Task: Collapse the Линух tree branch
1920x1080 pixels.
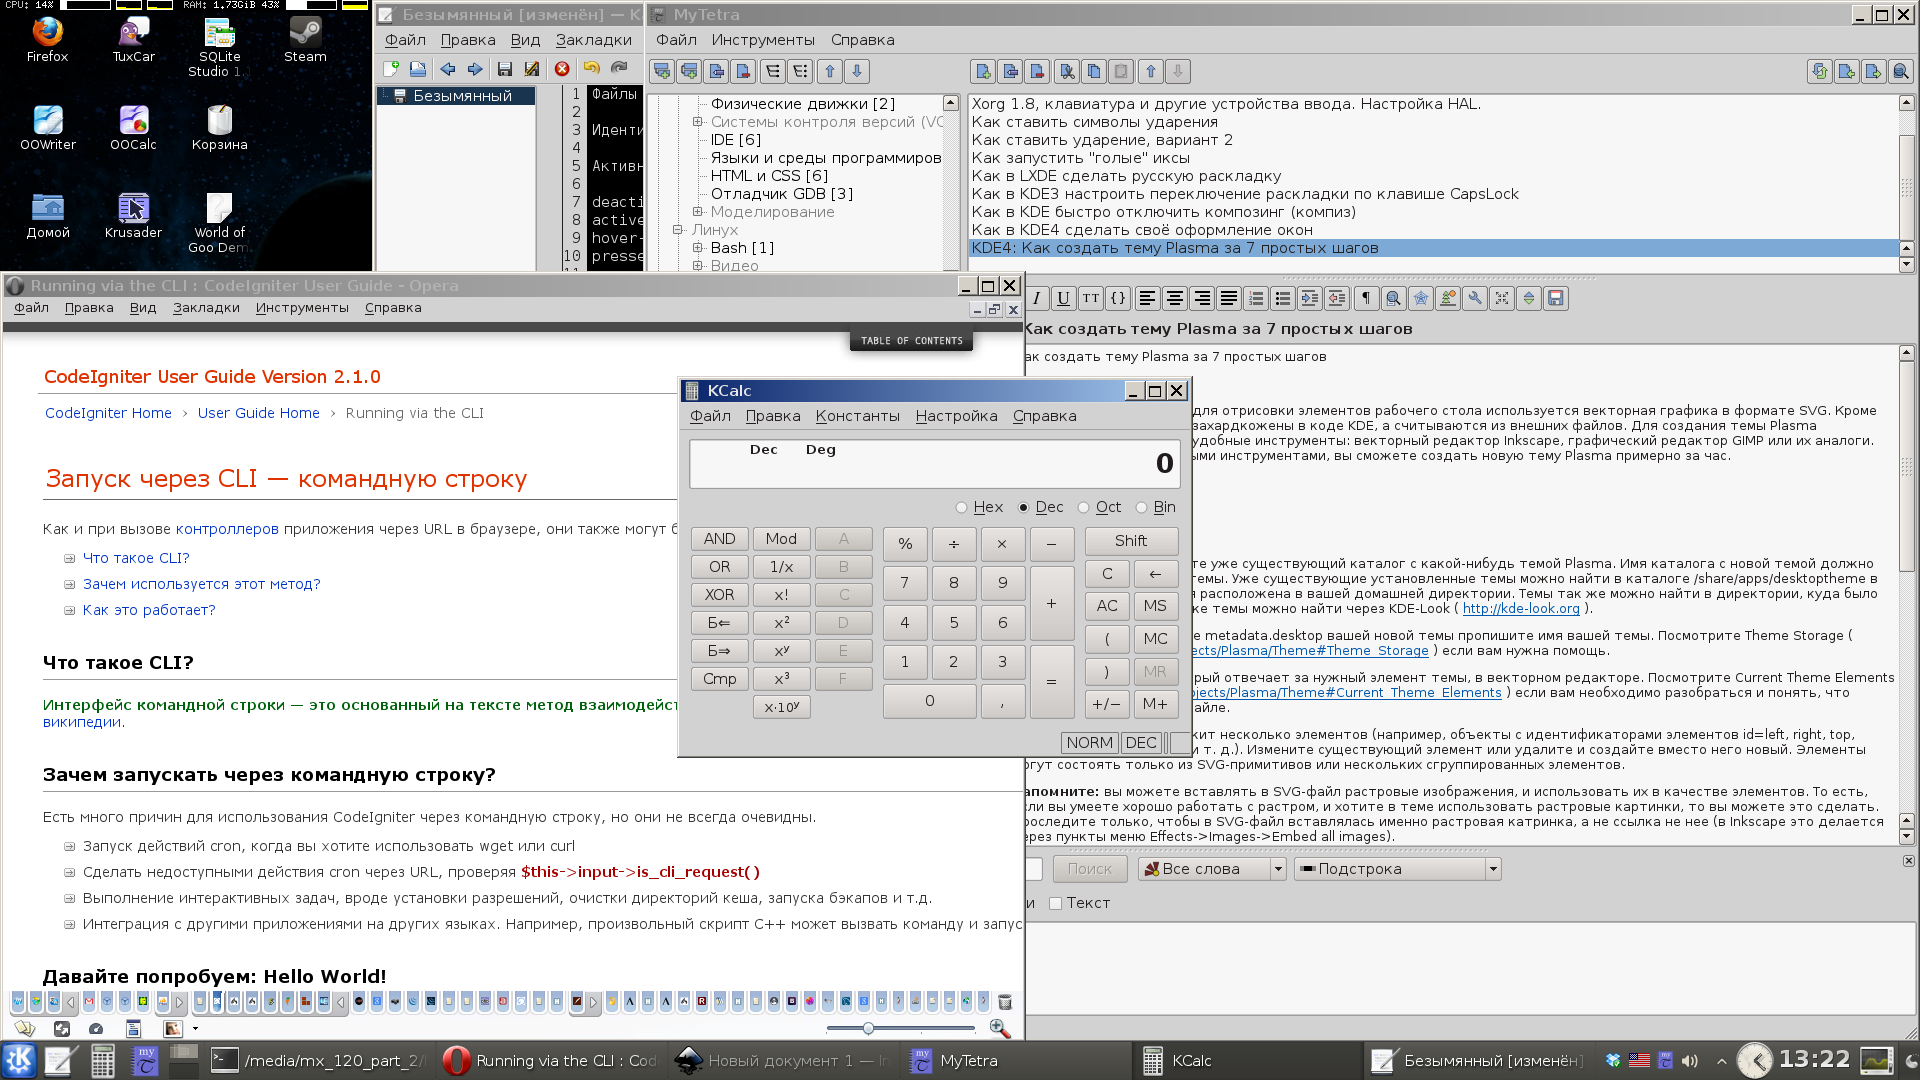Action: point(678,230)
